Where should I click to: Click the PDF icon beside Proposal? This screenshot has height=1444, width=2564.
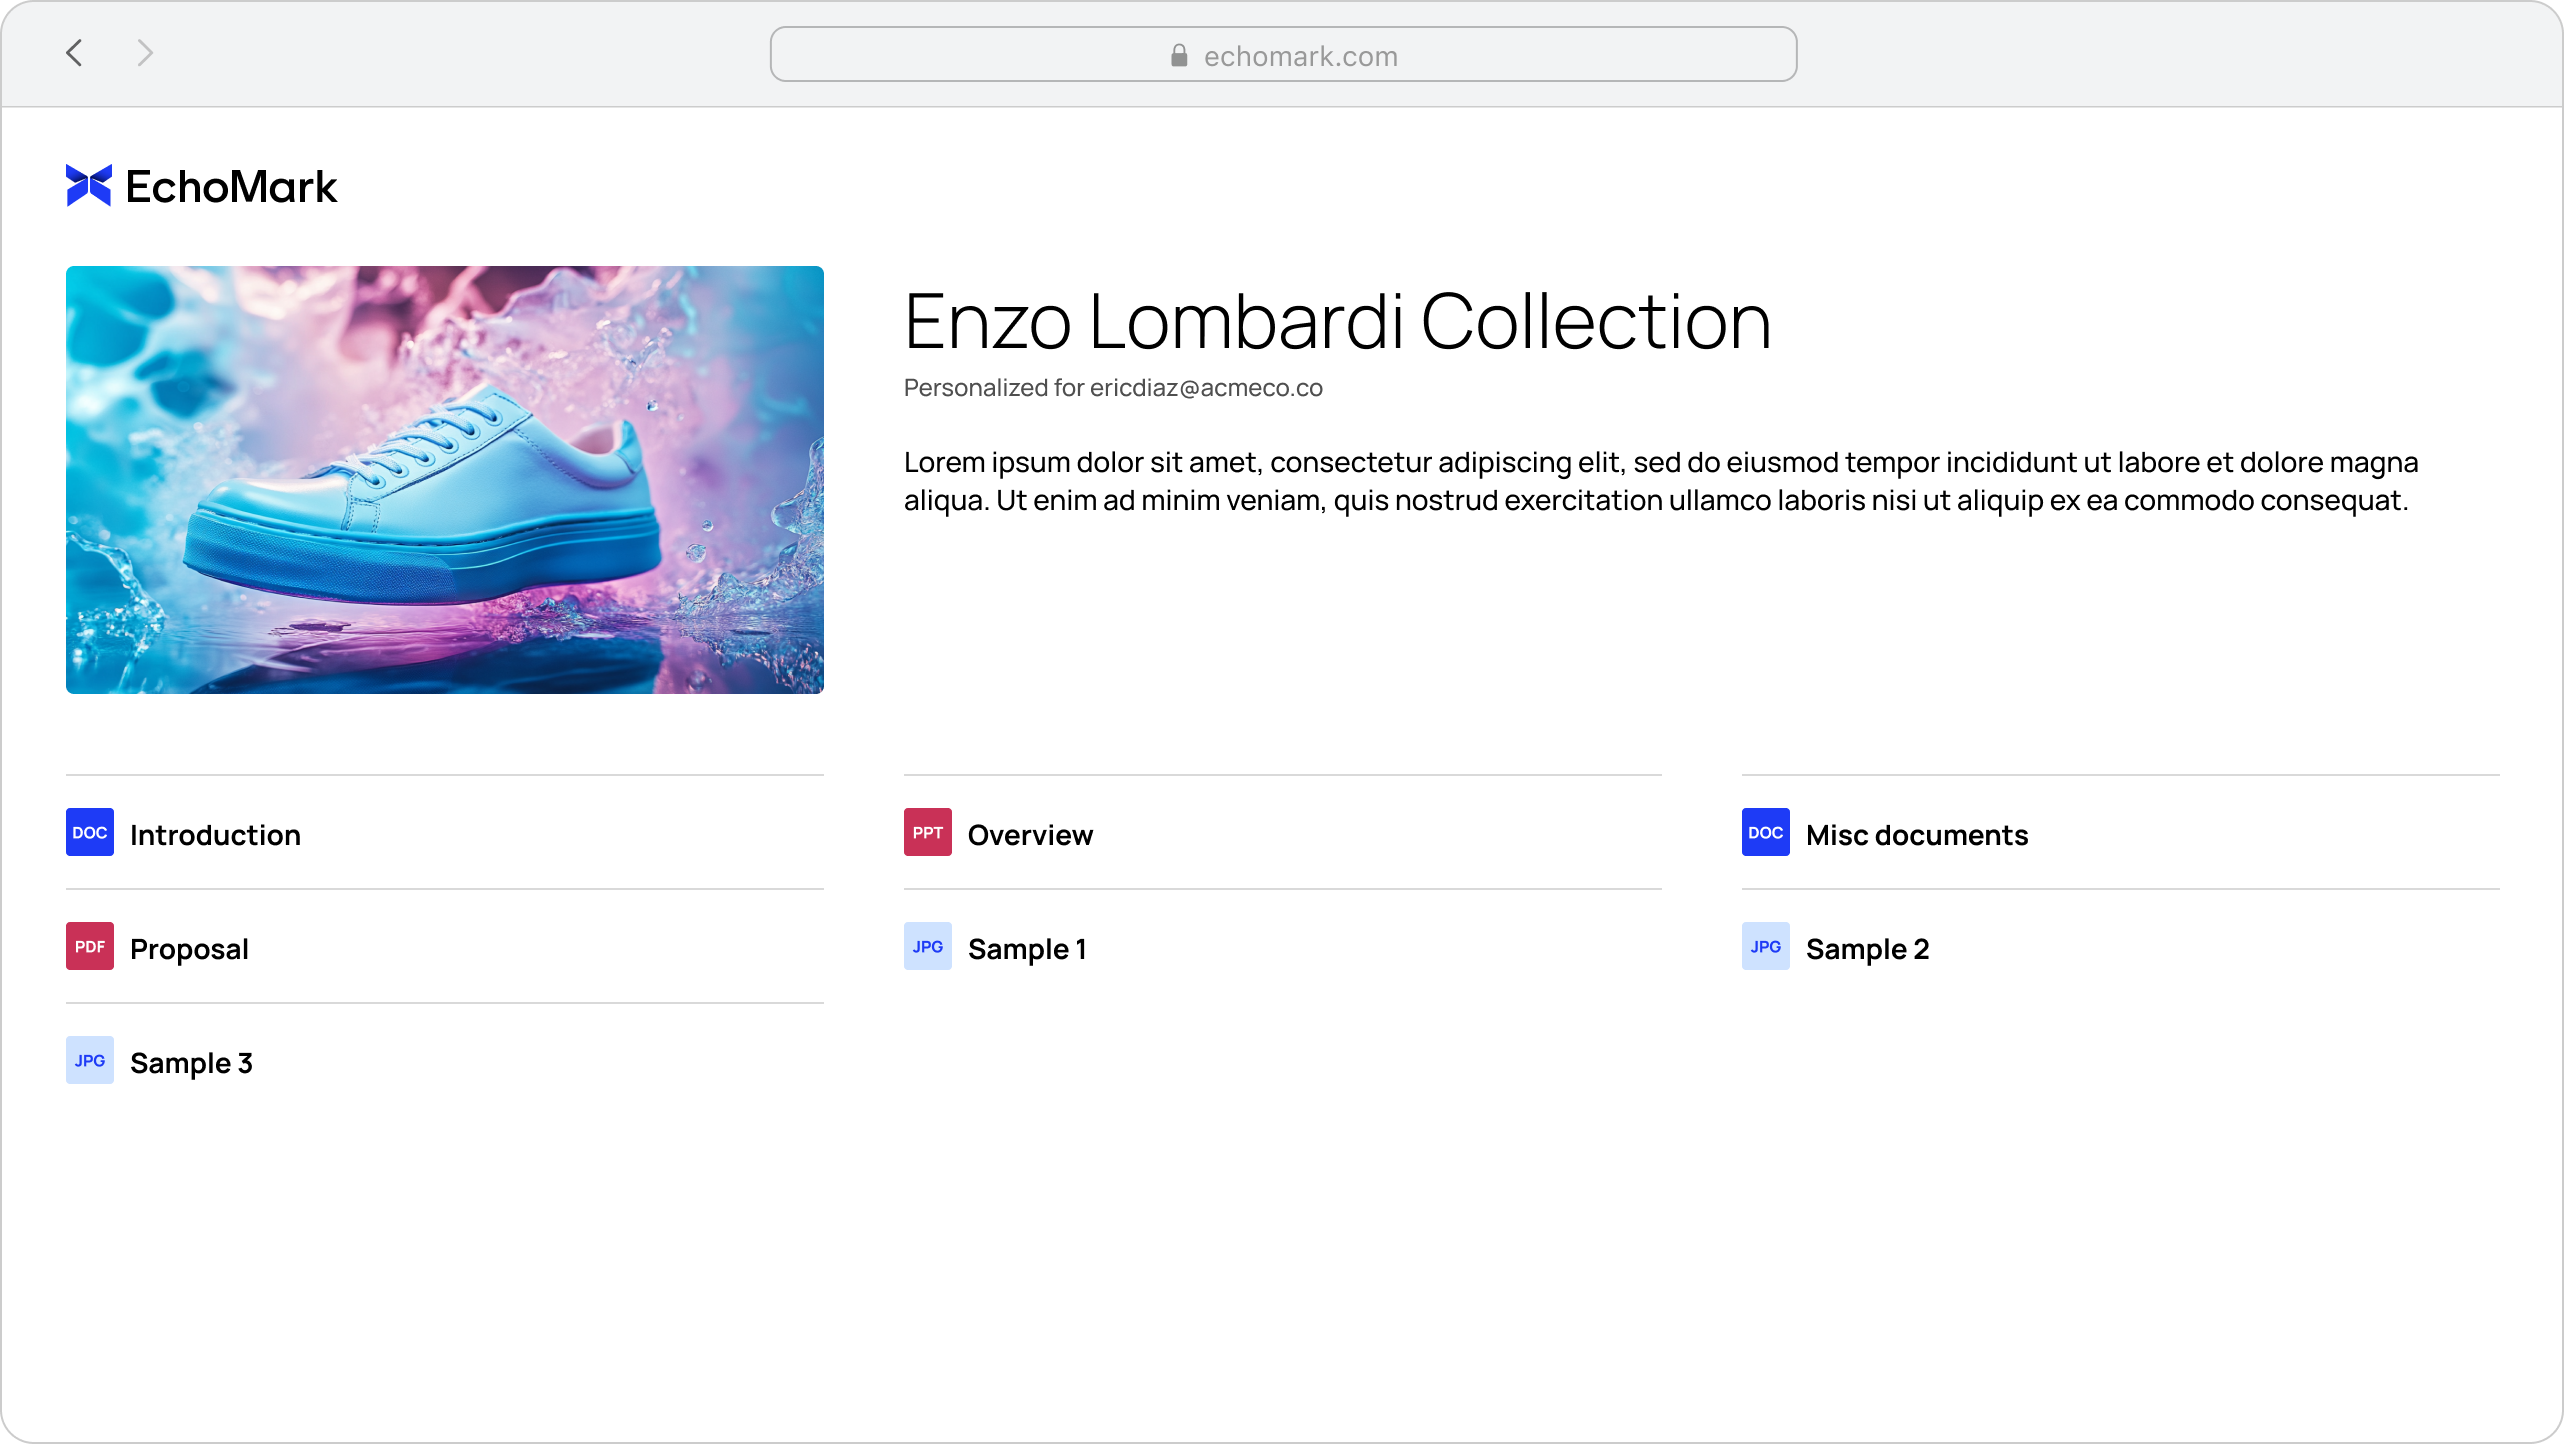pyautogui.click(x=90, y=946)
